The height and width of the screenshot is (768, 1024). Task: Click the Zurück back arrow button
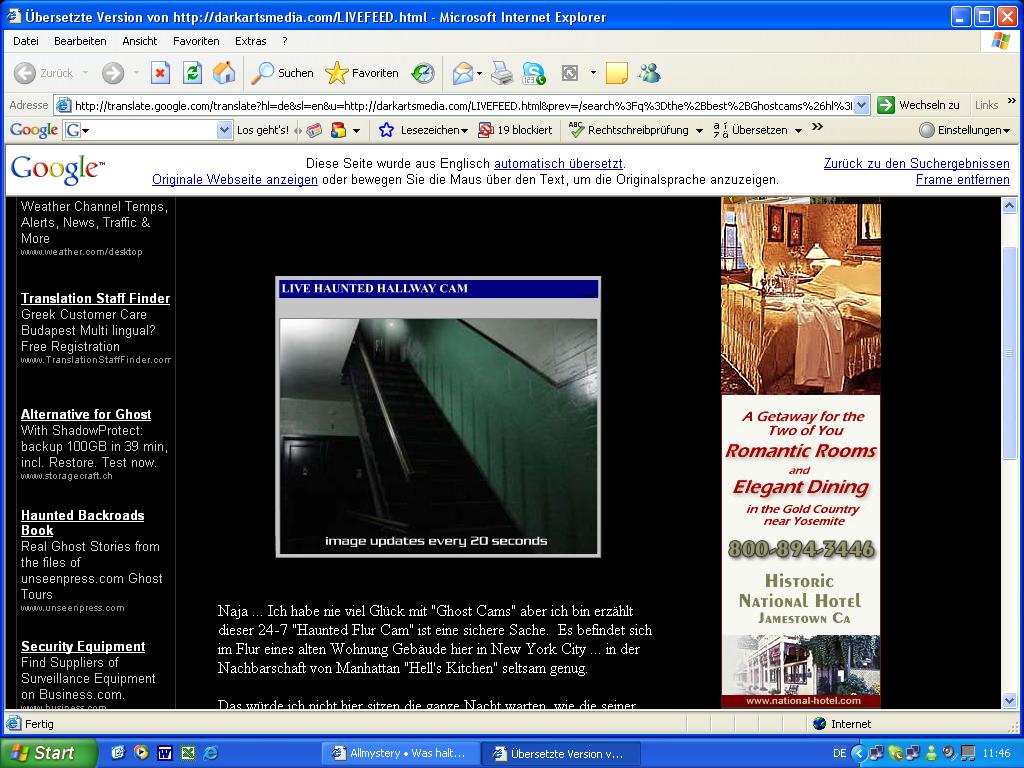click(43, 73)
